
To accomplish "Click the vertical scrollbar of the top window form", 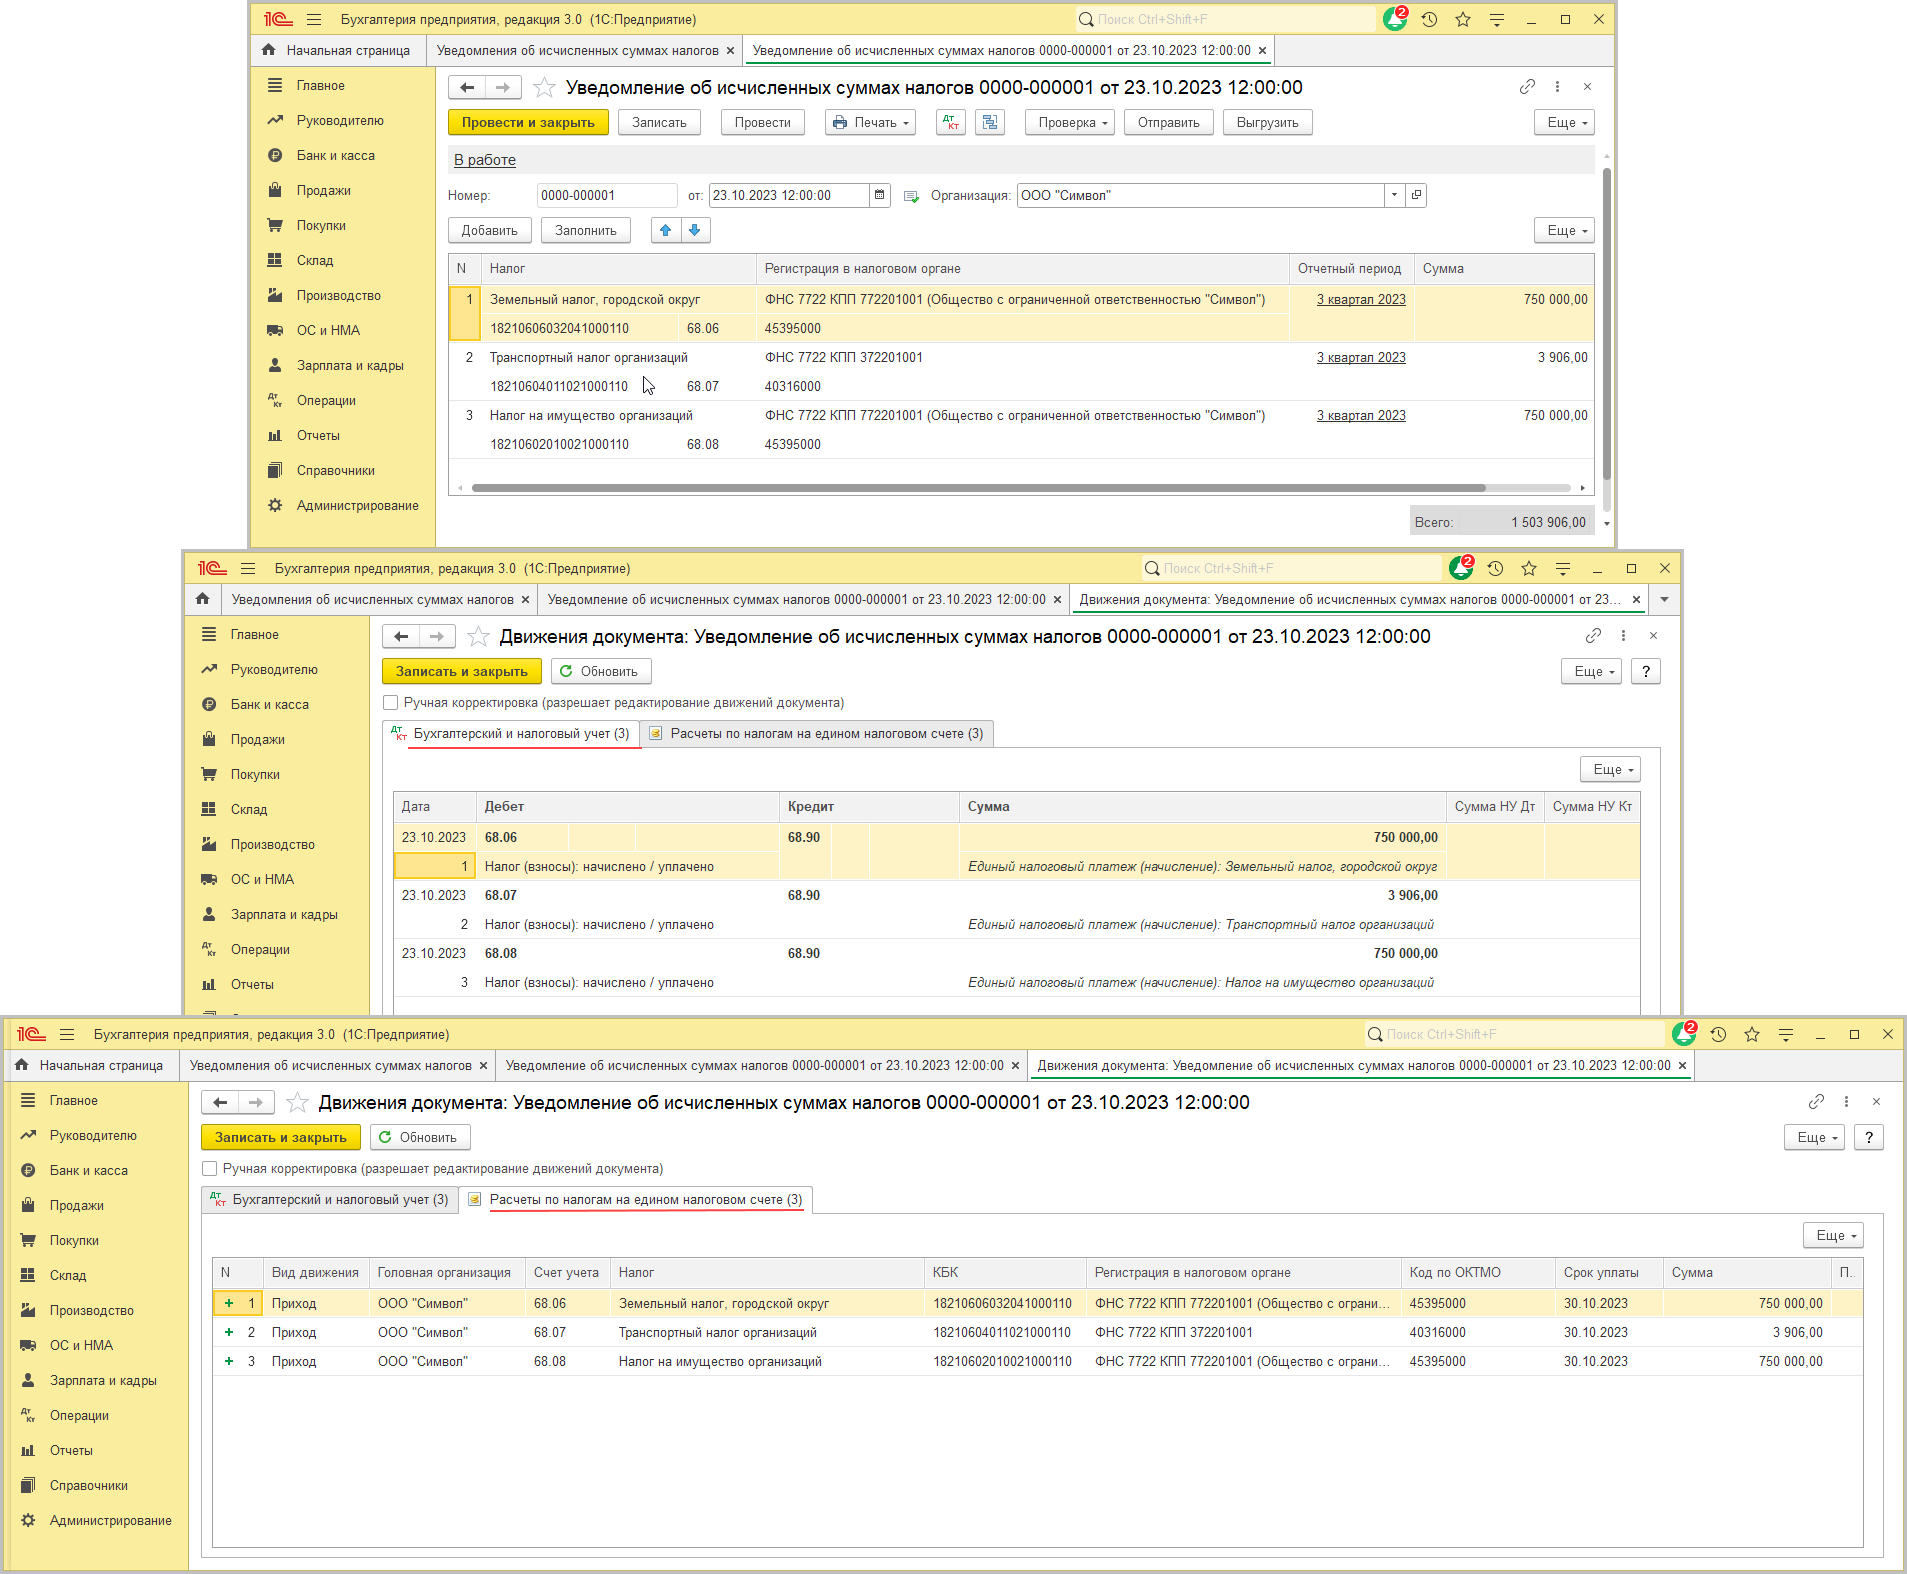I will (1607, 325).
